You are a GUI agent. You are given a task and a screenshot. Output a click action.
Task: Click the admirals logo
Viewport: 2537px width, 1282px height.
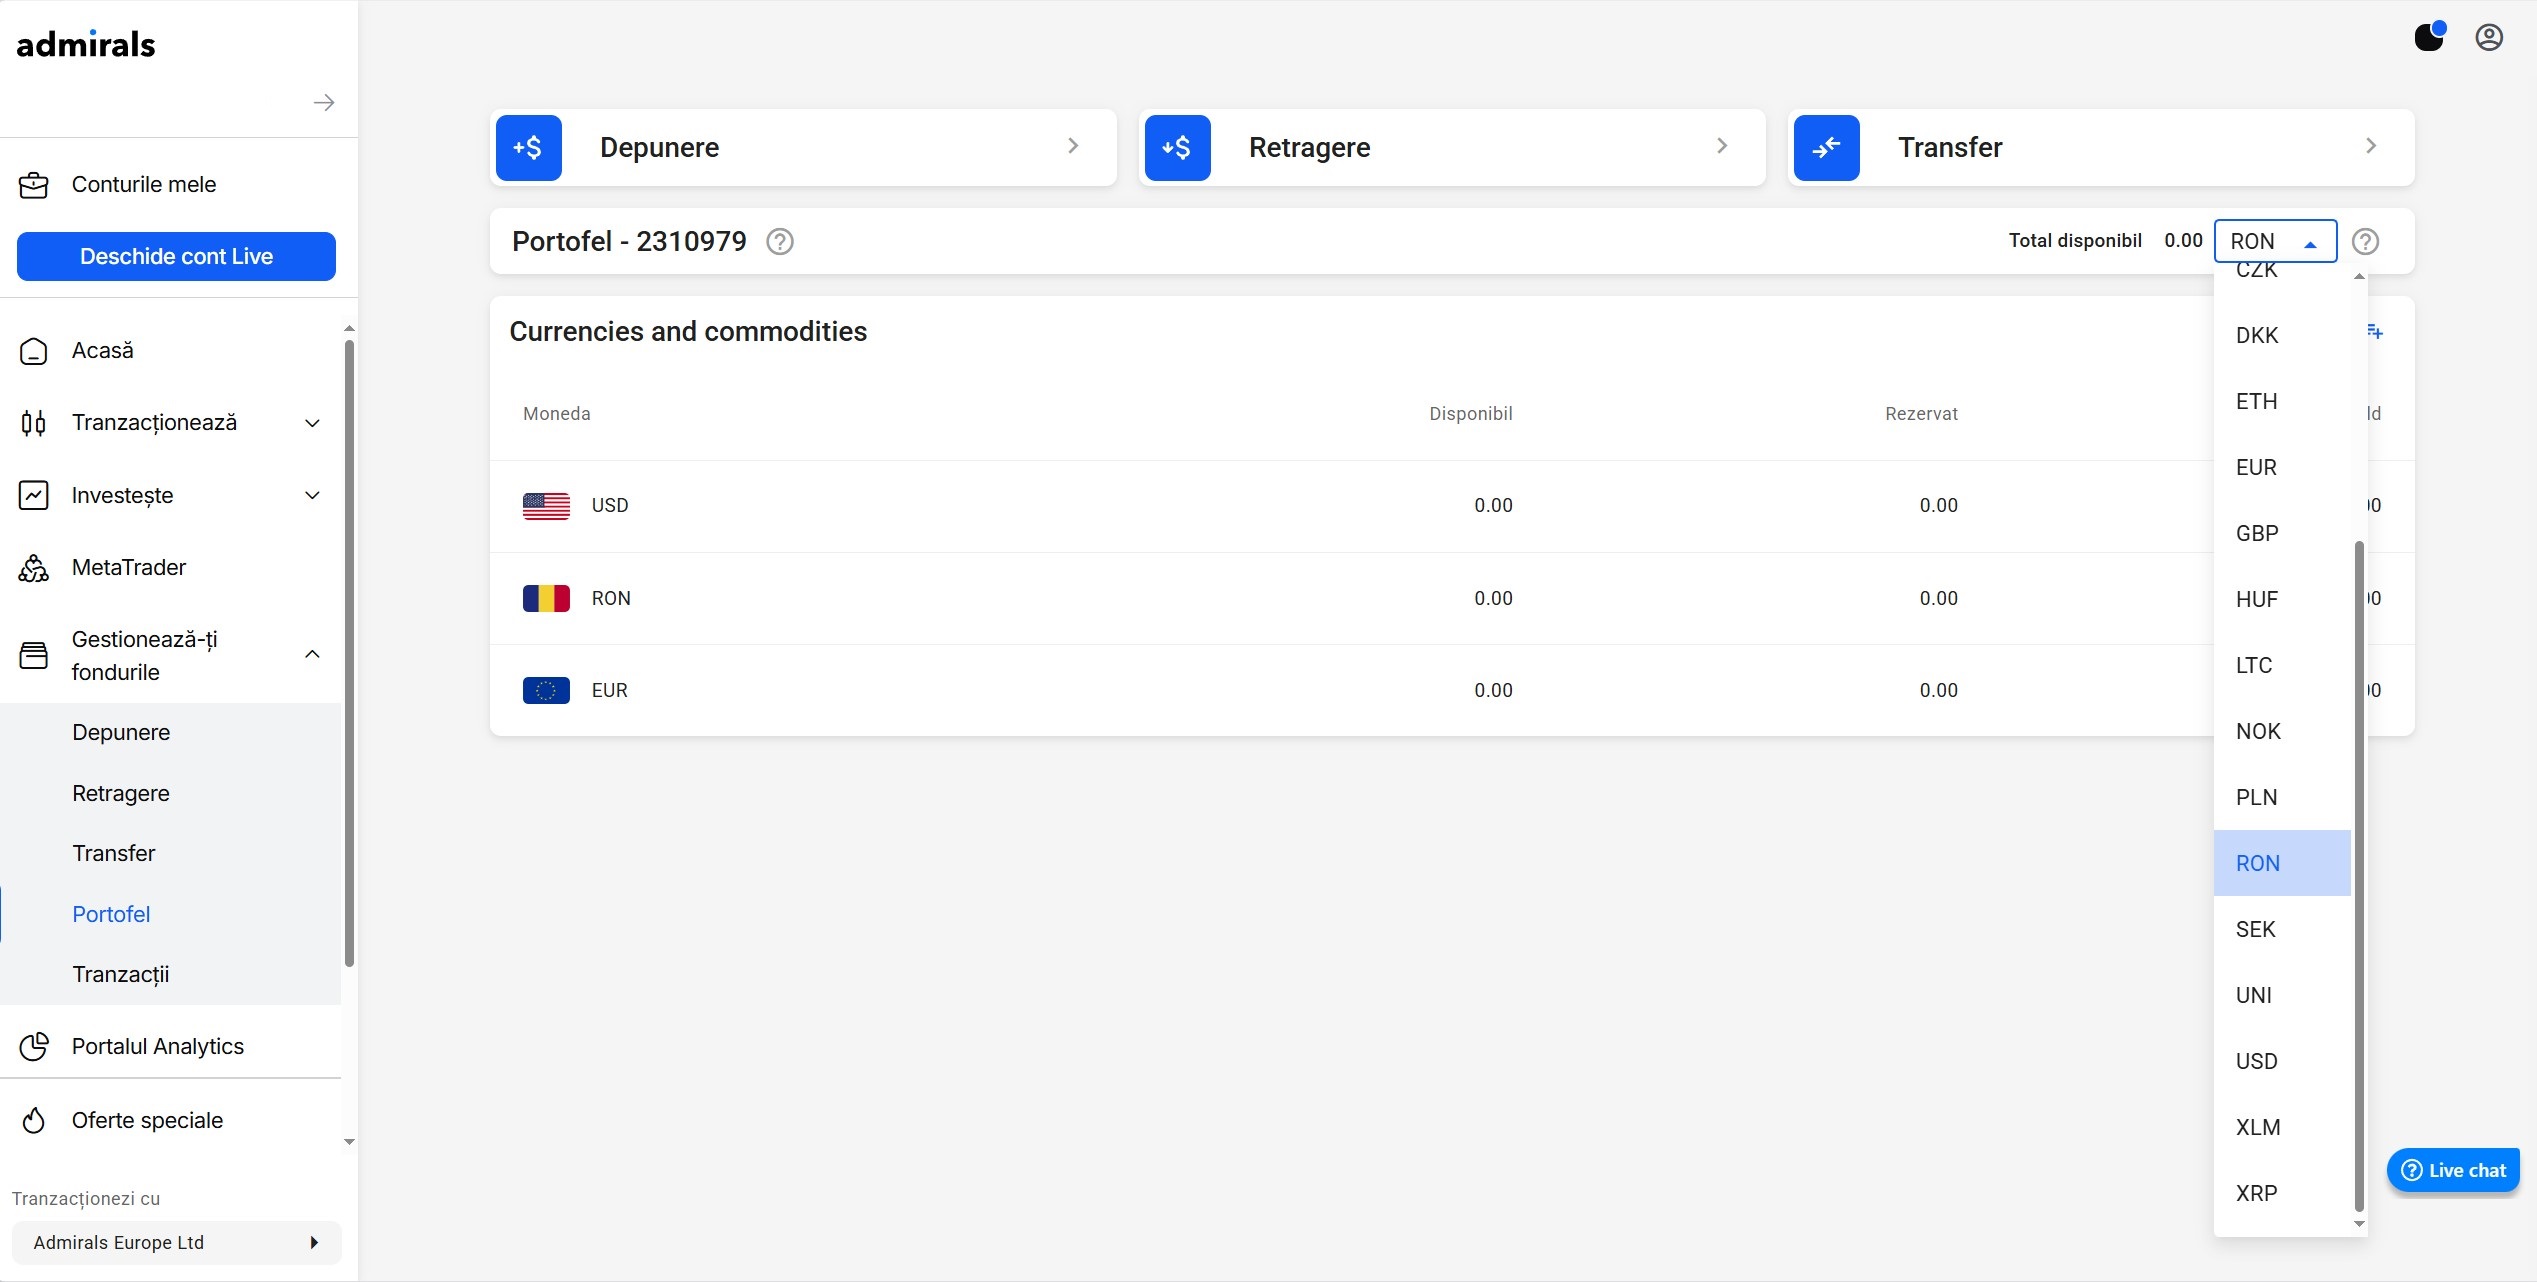(86, 44)
